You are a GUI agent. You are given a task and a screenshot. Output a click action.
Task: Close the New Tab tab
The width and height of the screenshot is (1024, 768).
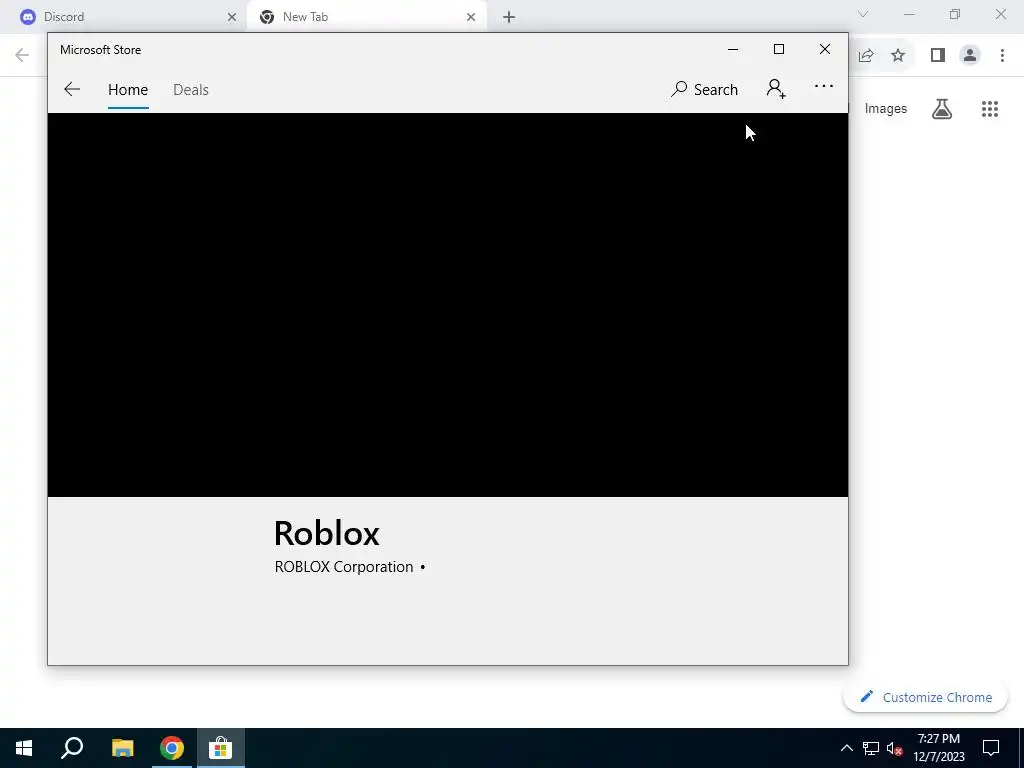pos(471,17)
